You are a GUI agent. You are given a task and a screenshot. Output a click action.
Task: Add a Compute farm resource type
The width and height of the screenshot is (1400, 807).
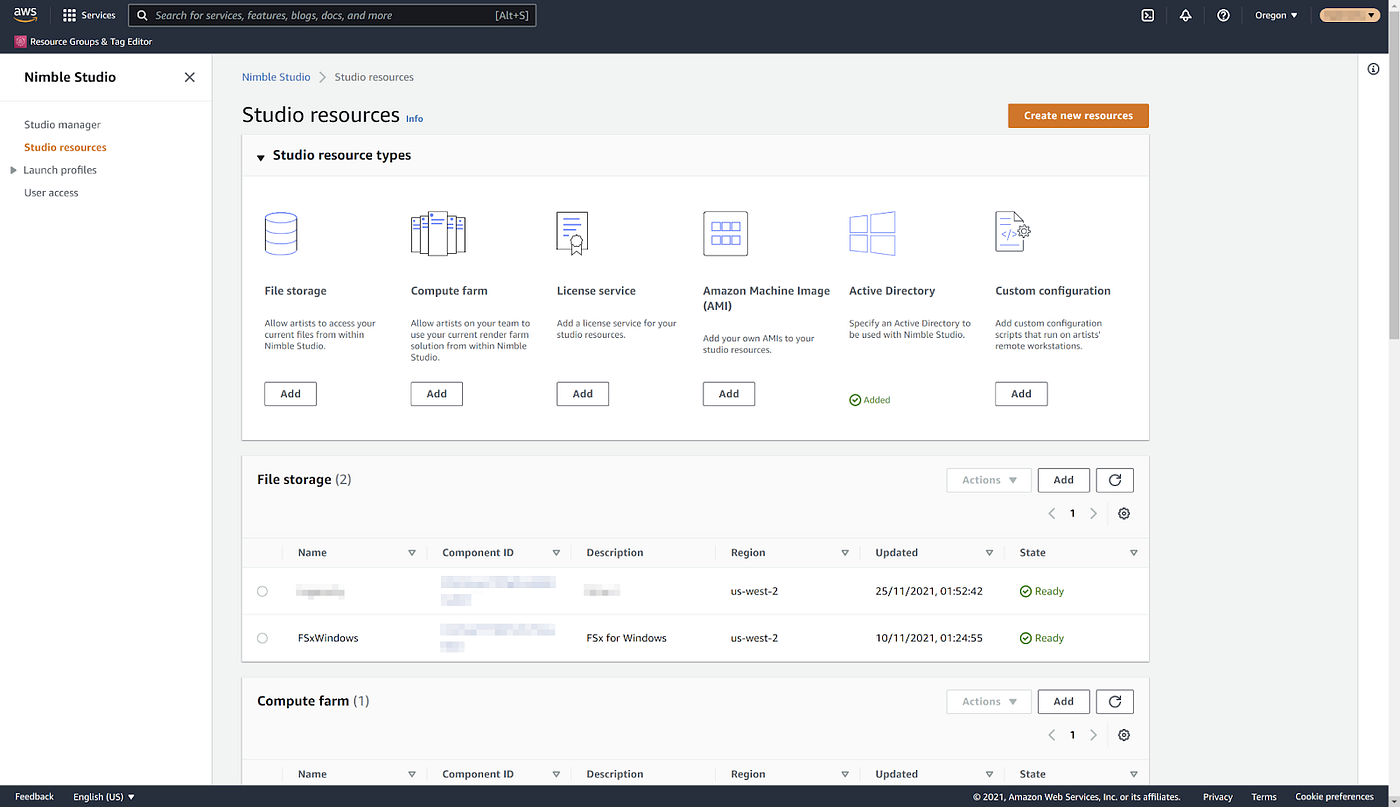pos(436,394)
